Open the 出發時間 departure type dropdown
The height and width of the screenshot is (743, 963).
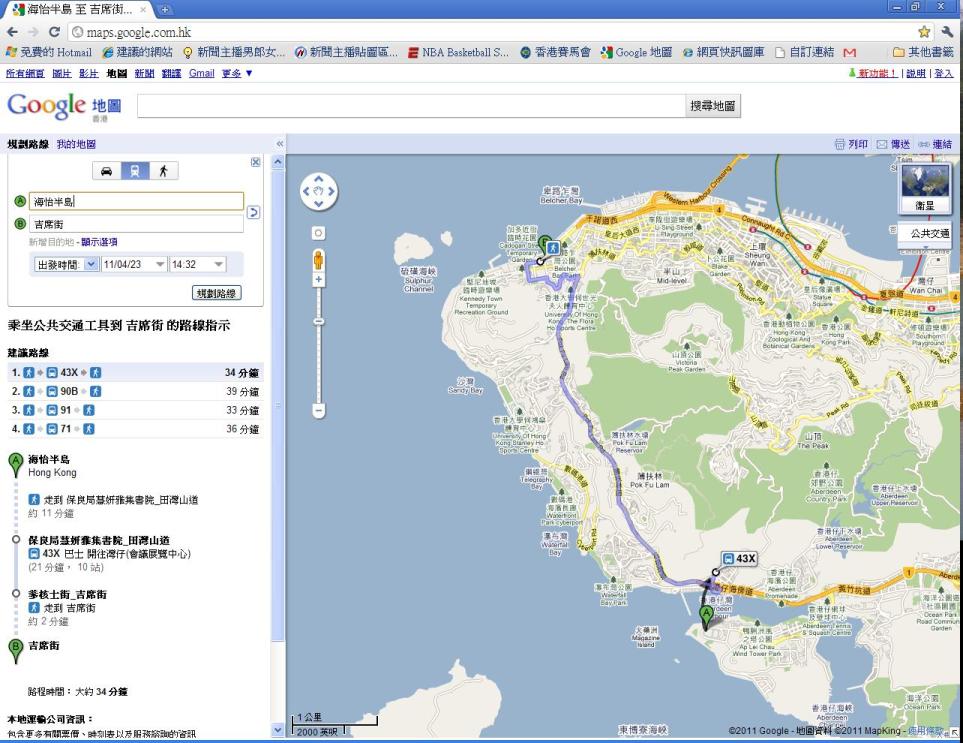[66, 265]
